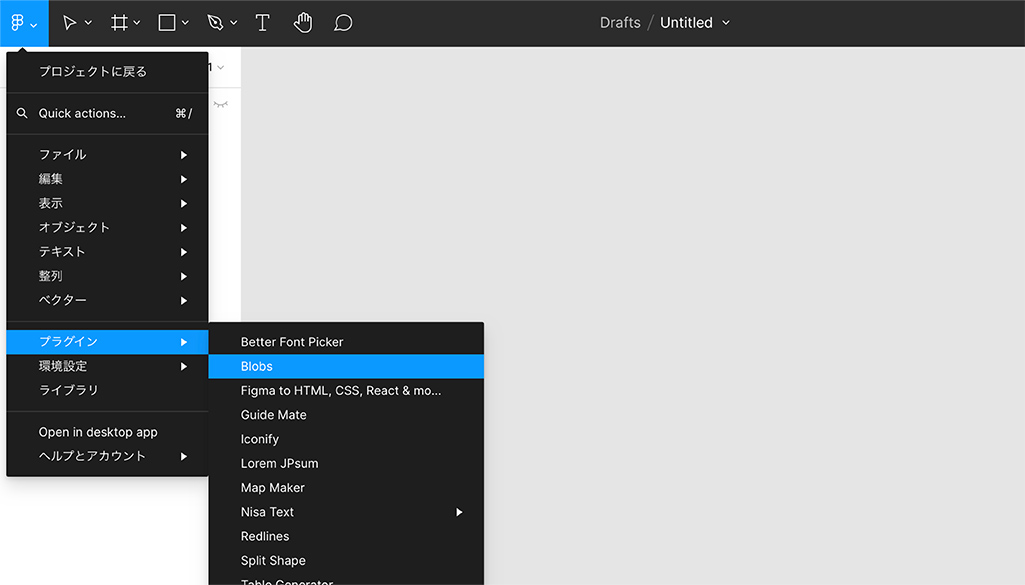Open the ヘルプとアカウント submenu
This screenshot has width=1025, height=585.
coord(107,456)
